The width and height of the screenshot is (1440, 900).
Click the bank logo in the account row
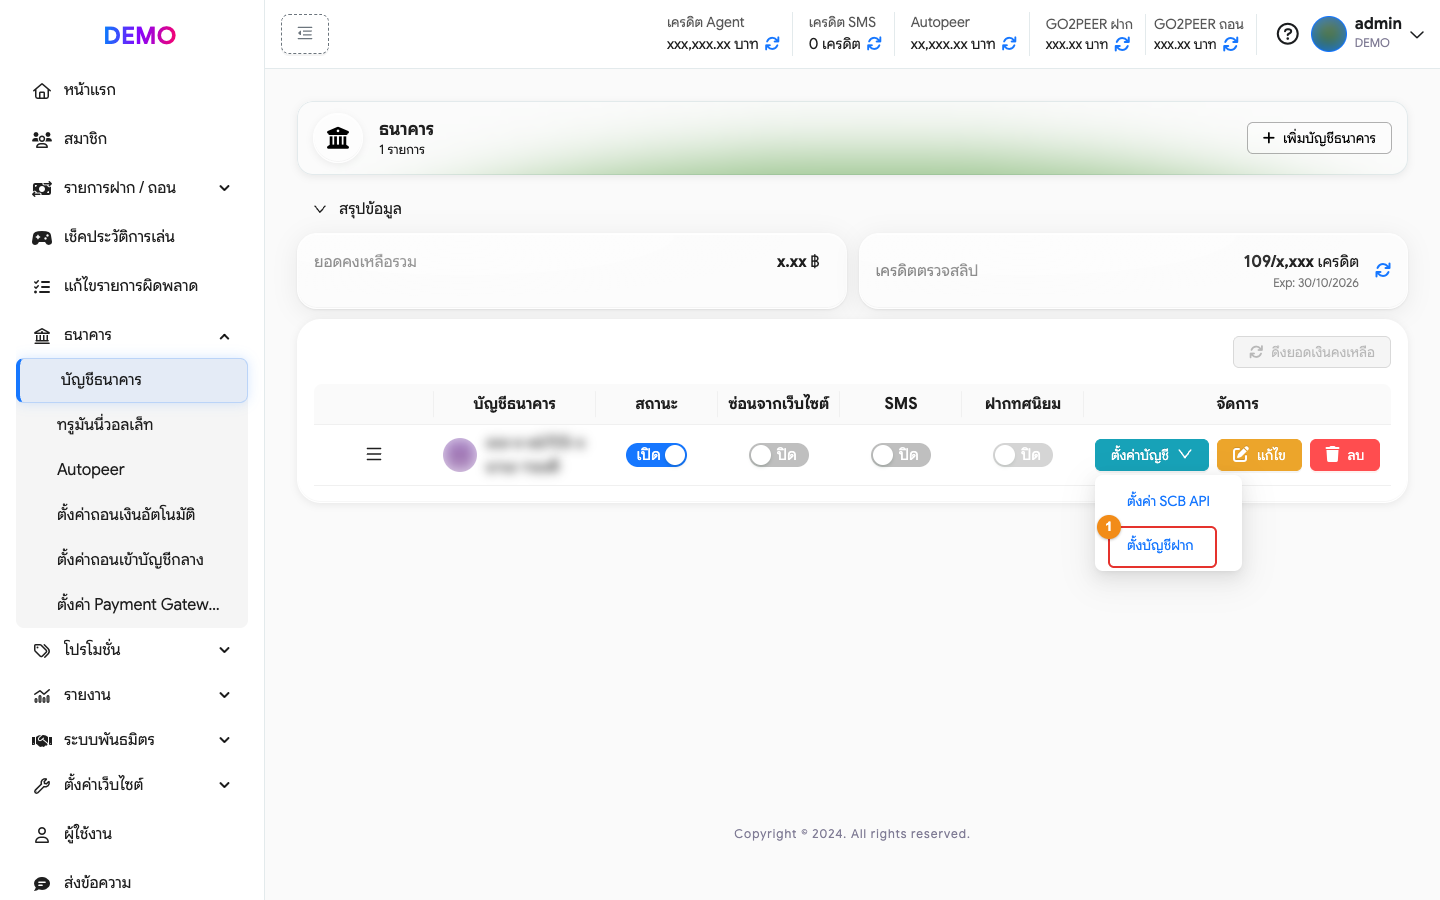(x=460, y=455)
